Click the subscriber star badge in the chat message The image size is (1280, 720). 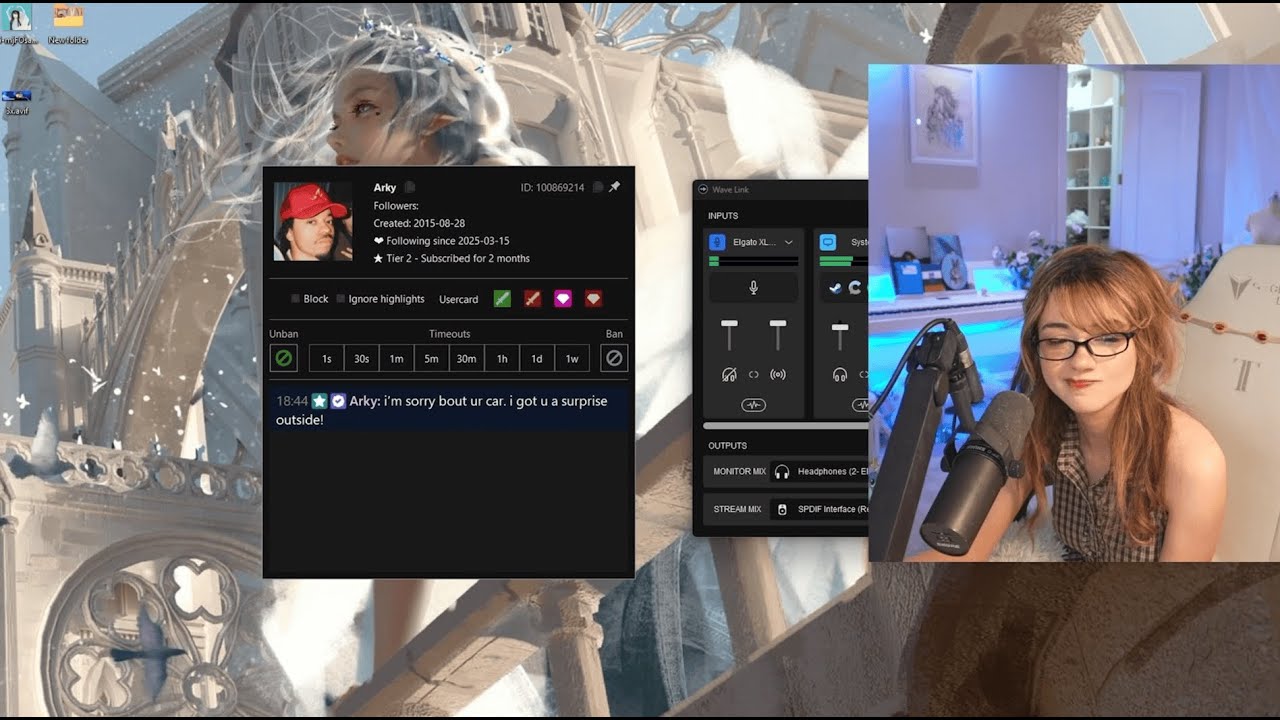[x=320, y=400]
